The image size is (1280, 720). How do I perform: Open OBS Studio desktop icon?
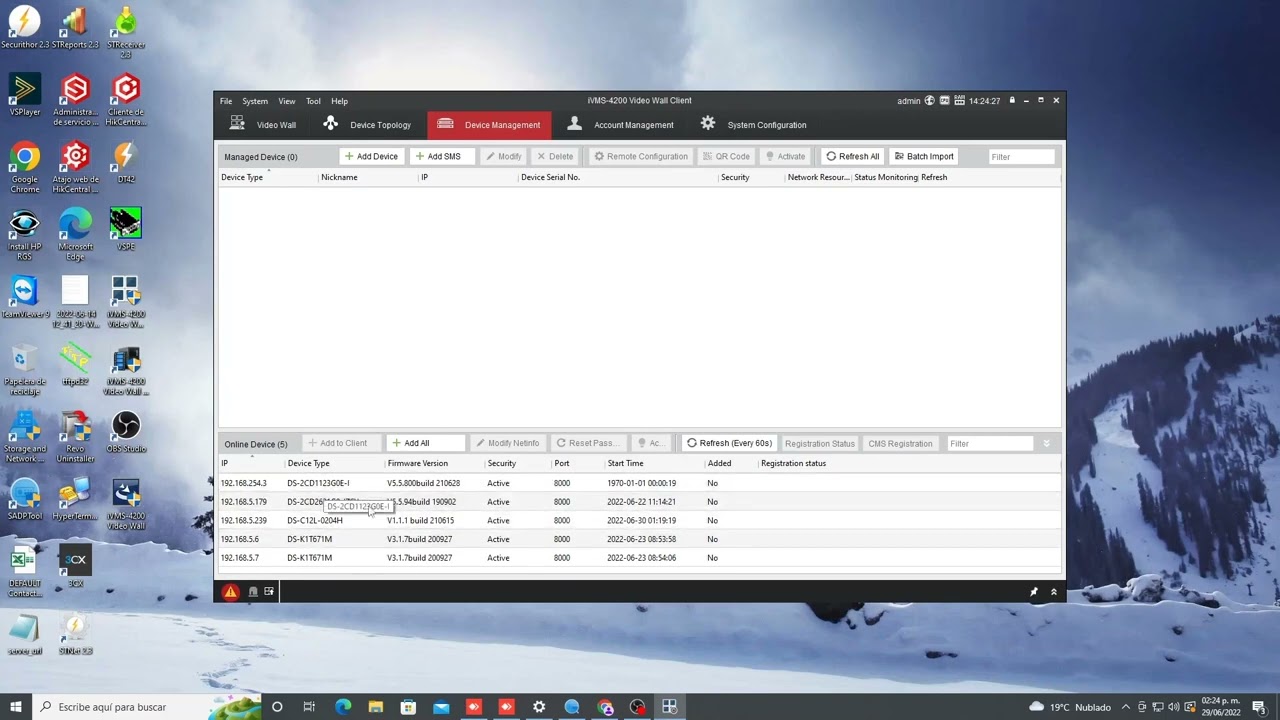126,431
